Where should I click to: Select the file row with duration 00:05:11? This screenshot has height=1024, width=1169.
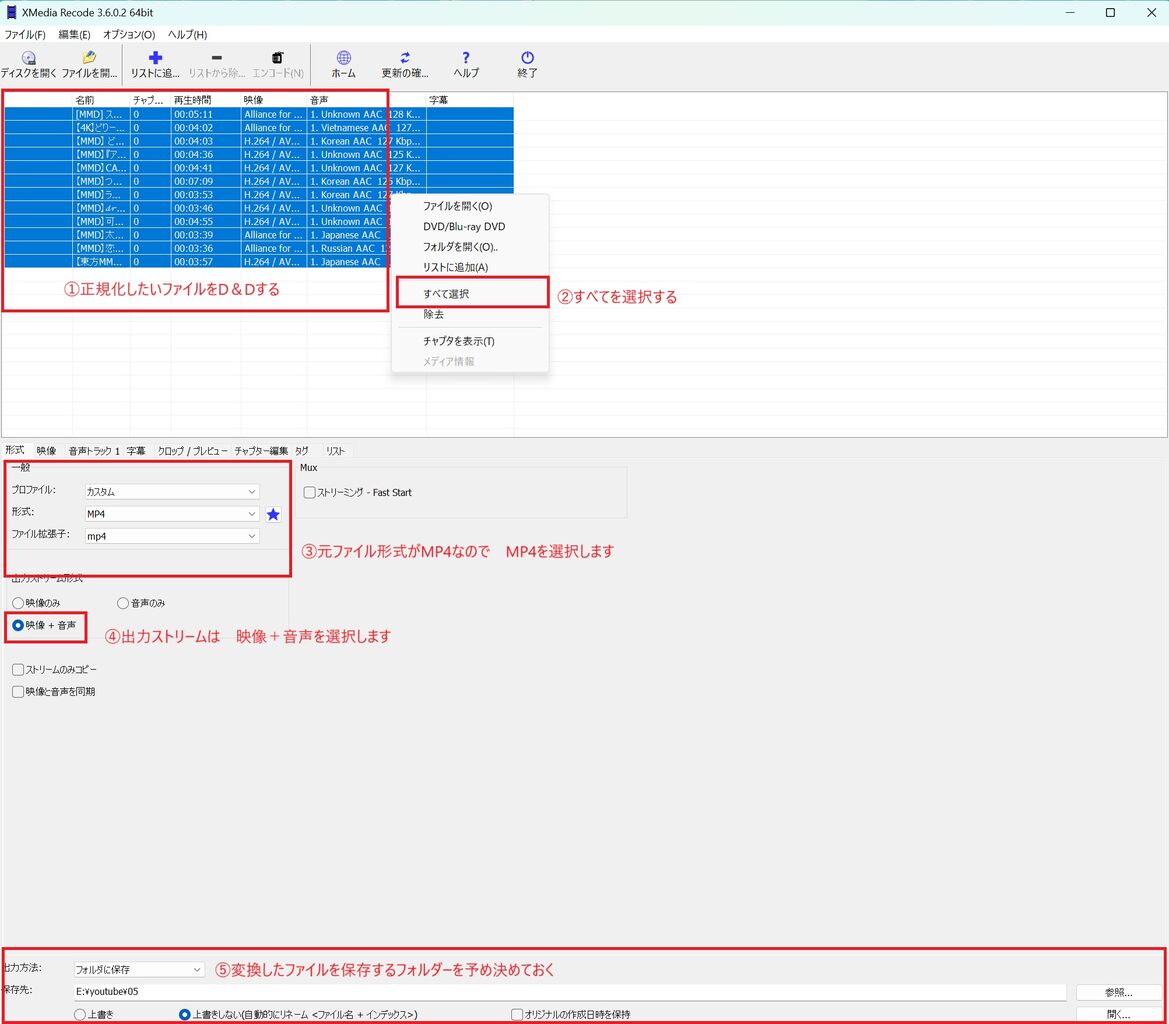259,115
